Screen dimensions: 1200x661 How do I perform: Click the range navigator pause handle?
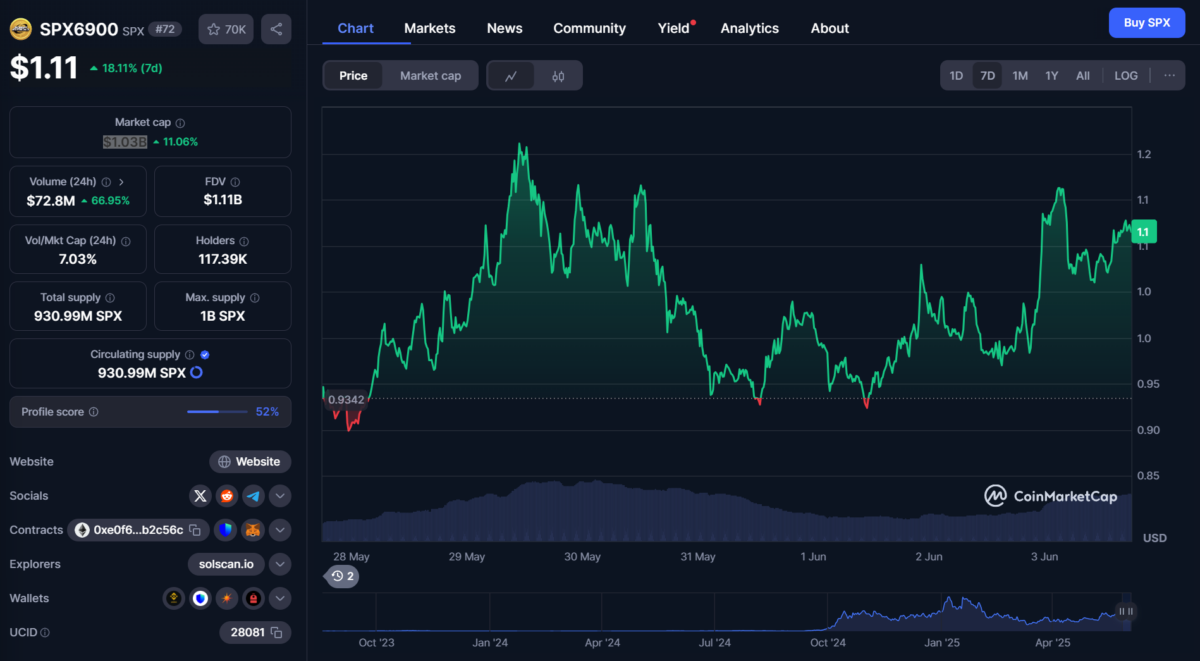[x=1126, y=611]
